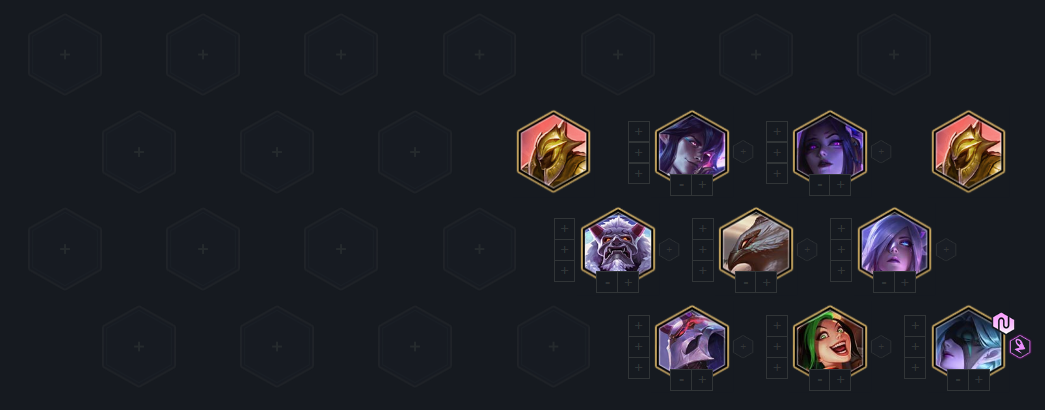Select the green-haired laughing champion portrait
The image size is (1045, 410).
click(830, 342)
